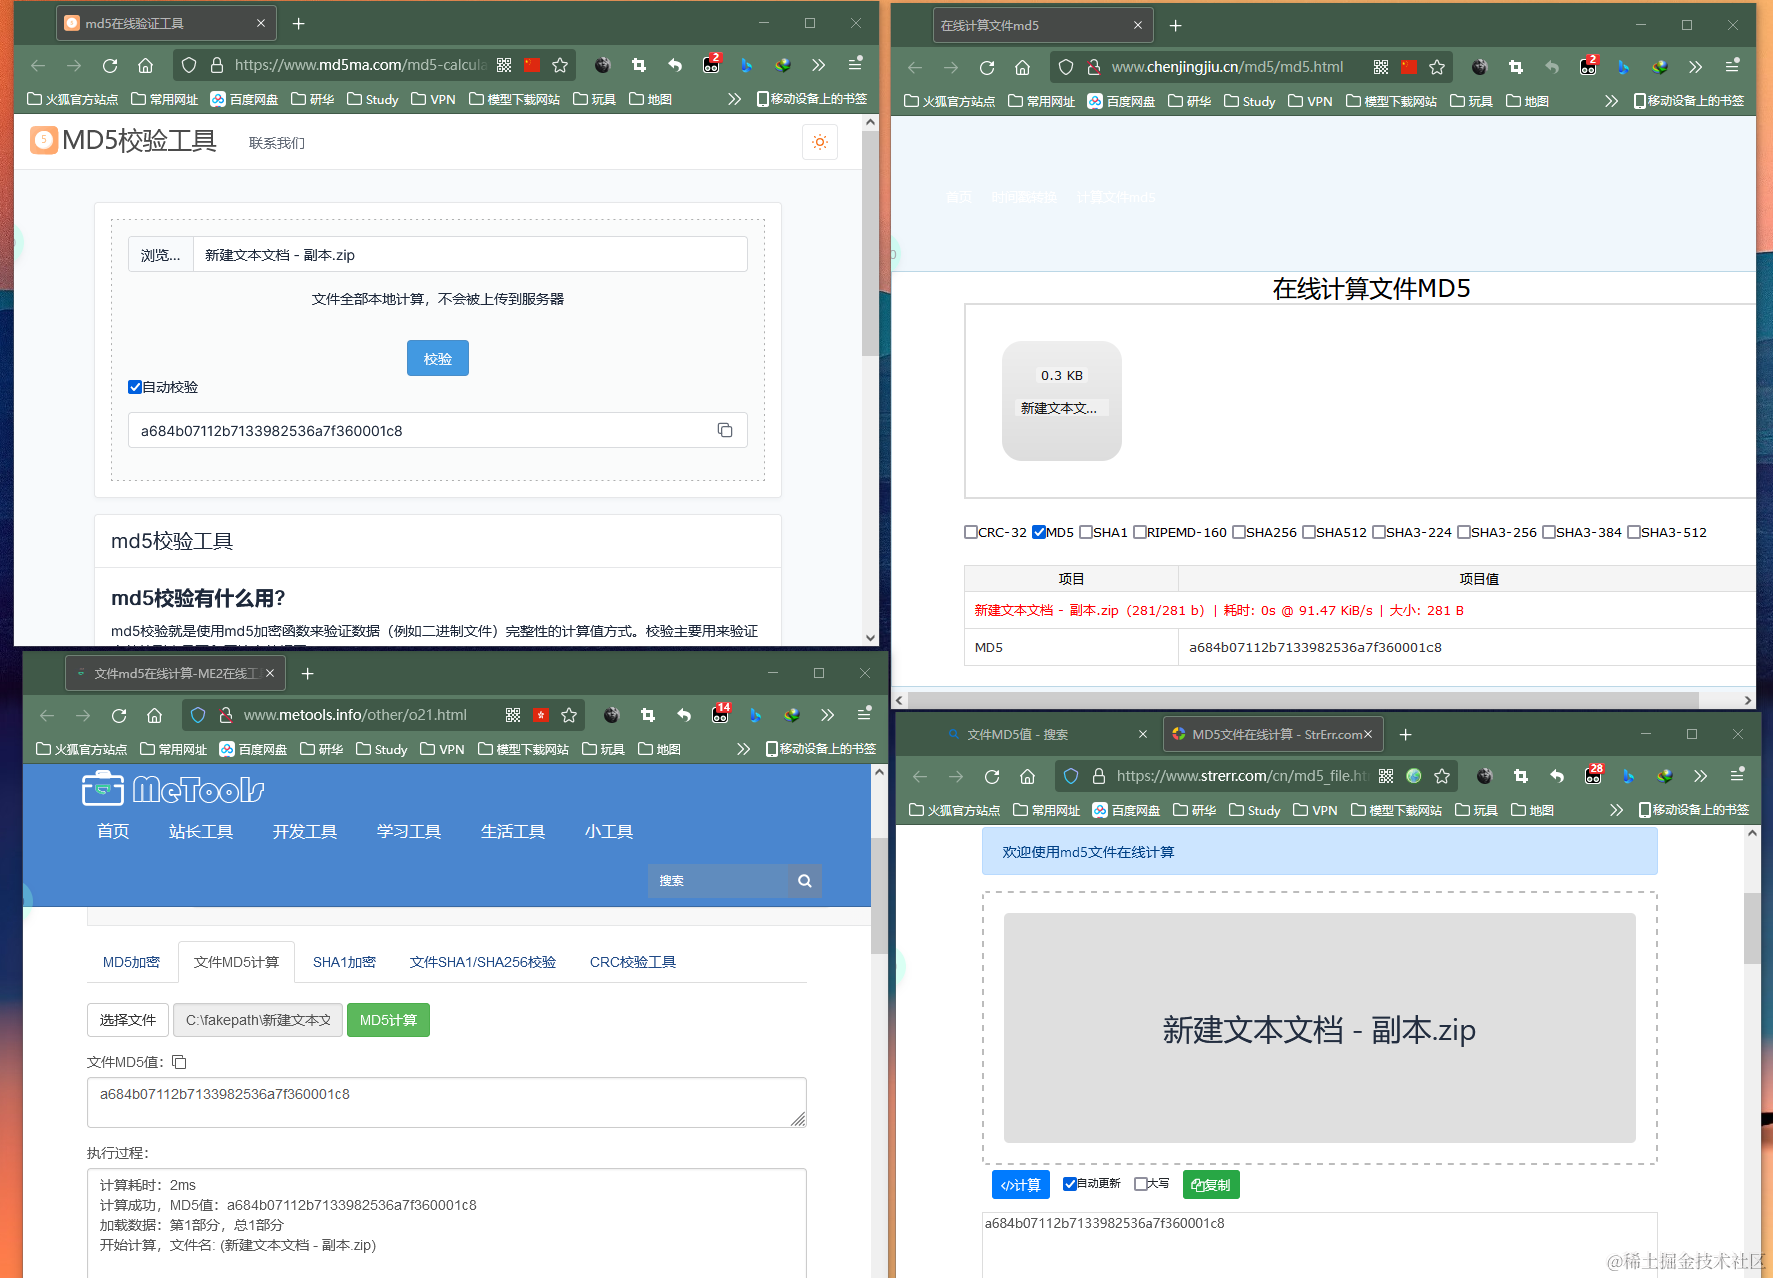Image resolution: width=1773 pixels, height=1278 pixels.
Task: Click the Bing extension icon in the toolbar
Action: point(747,65)
